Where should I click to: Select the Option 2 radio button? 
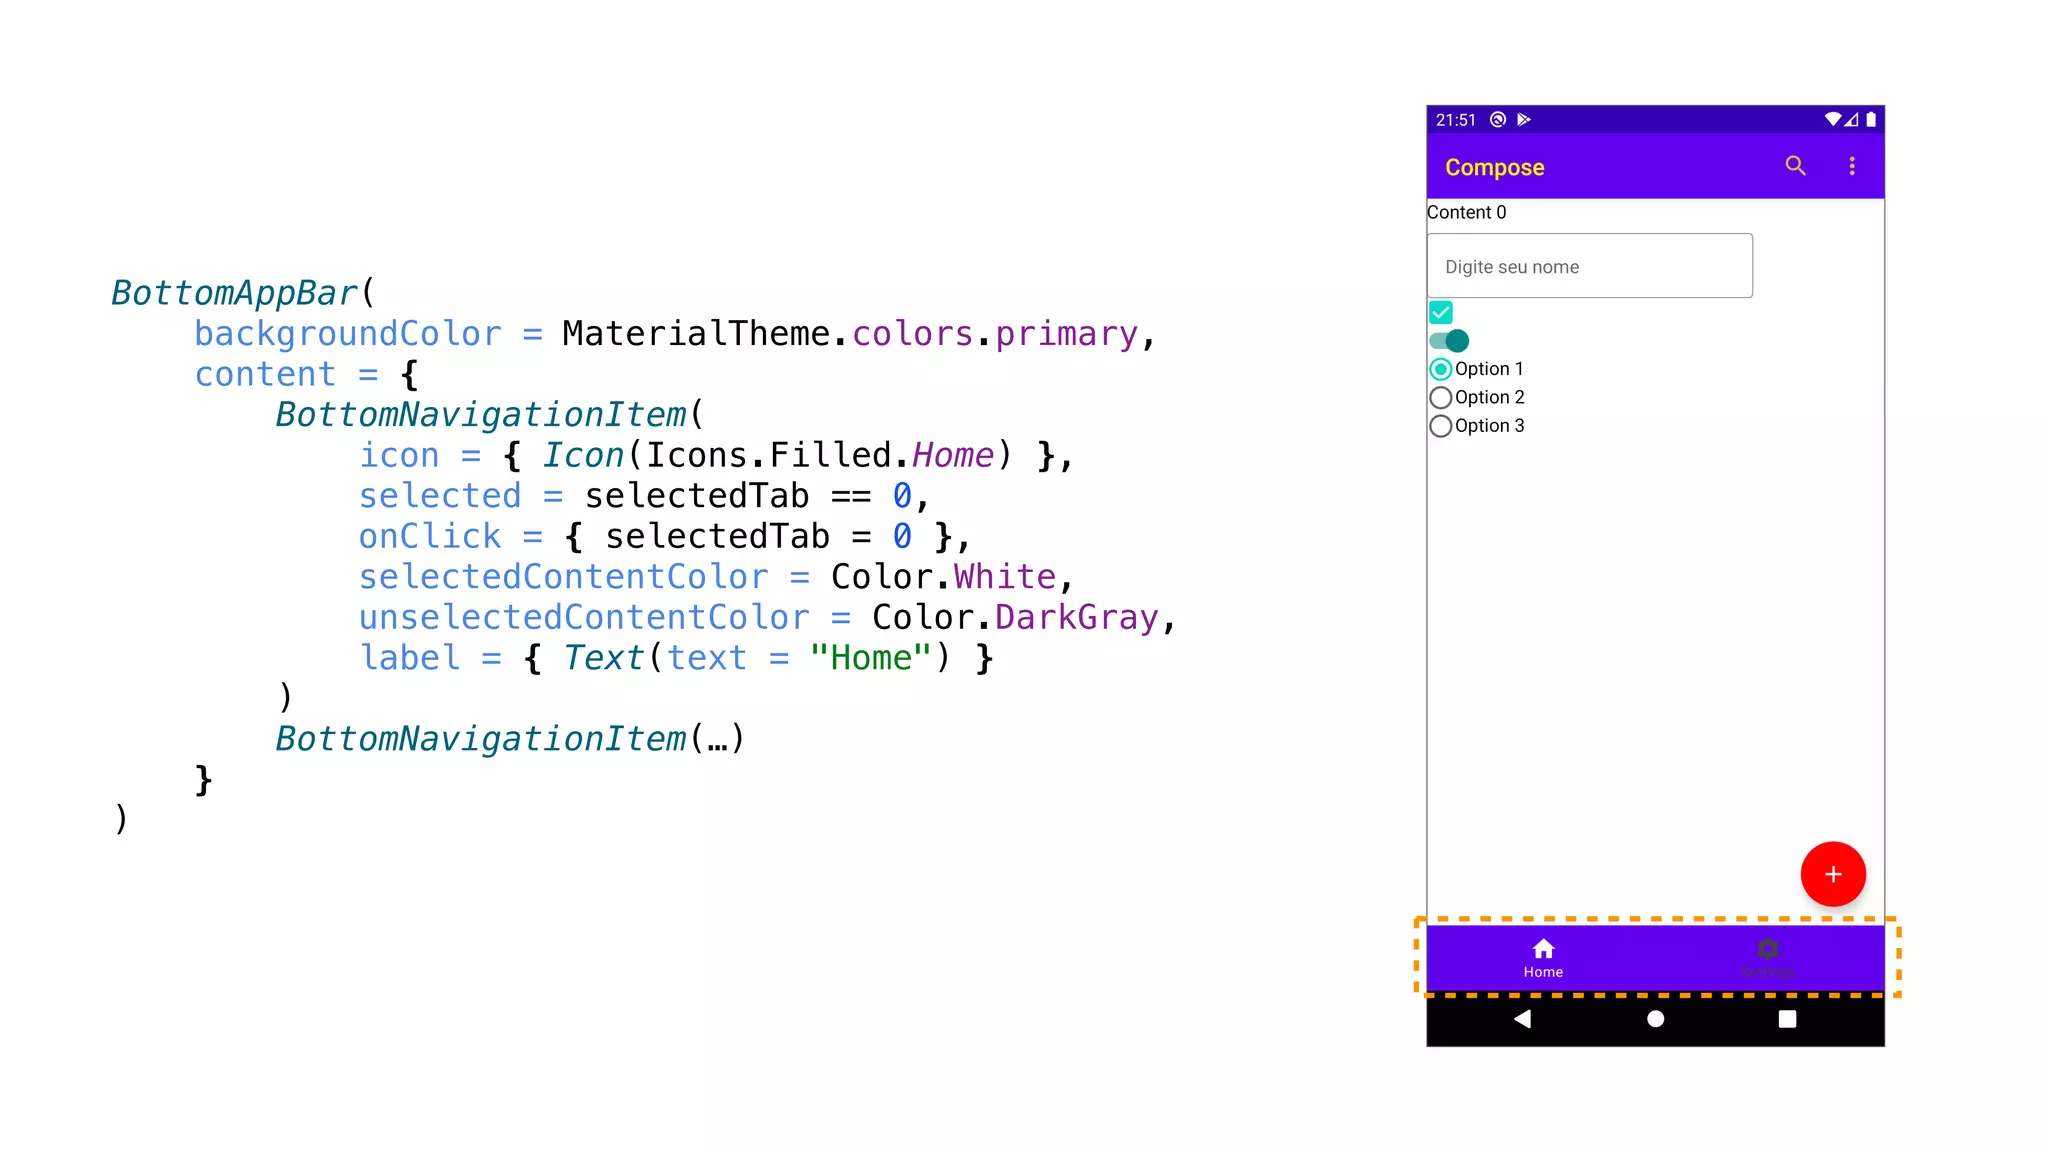(x=1440, y=398)
